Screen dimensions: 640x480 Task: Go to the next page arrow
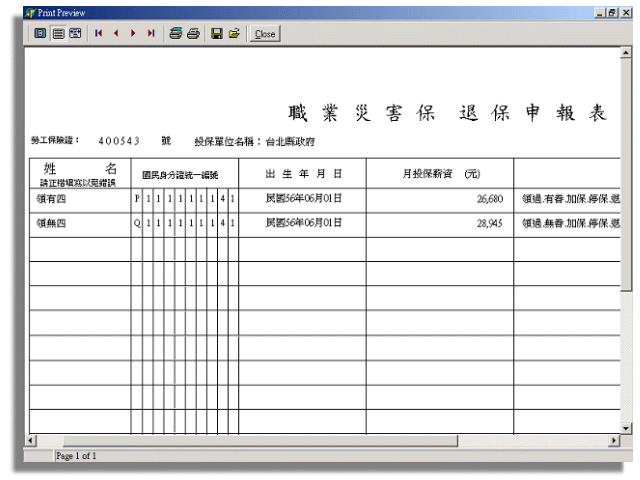coord(133,33)
